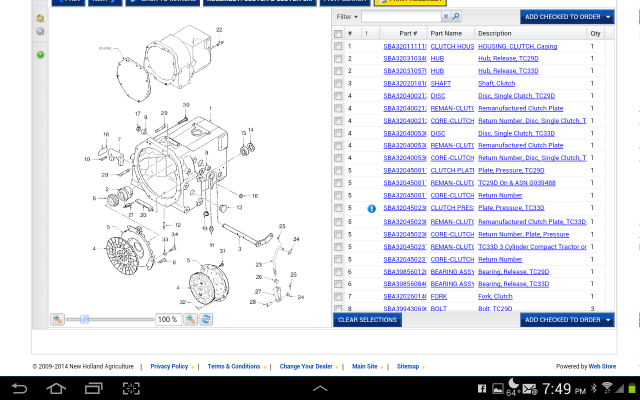
Task: Tap the Wi-Fi status icon
Action: pyautogui.click(x=607, y=388)
